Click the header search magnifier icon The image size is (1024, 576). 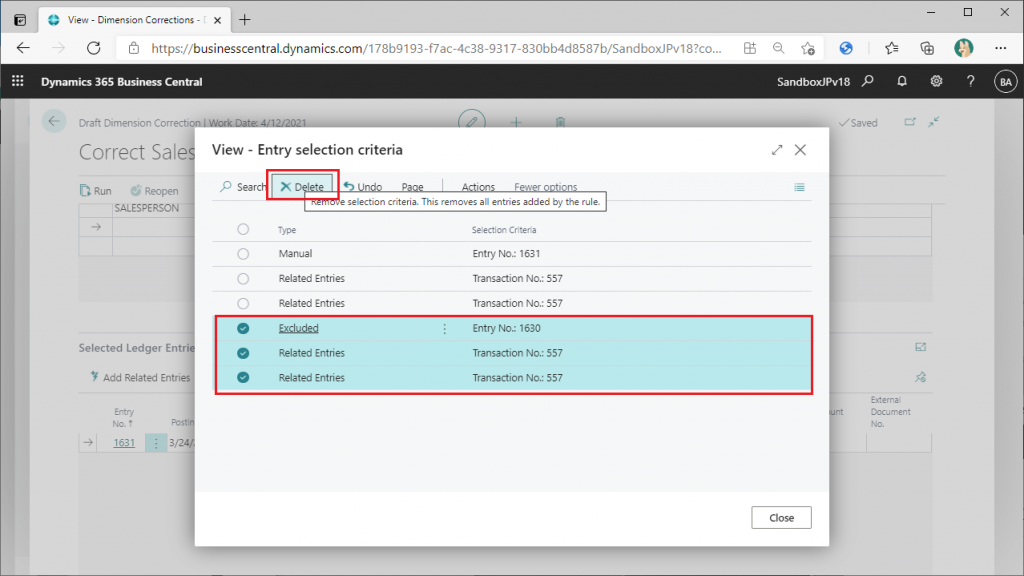coord(868,82)
